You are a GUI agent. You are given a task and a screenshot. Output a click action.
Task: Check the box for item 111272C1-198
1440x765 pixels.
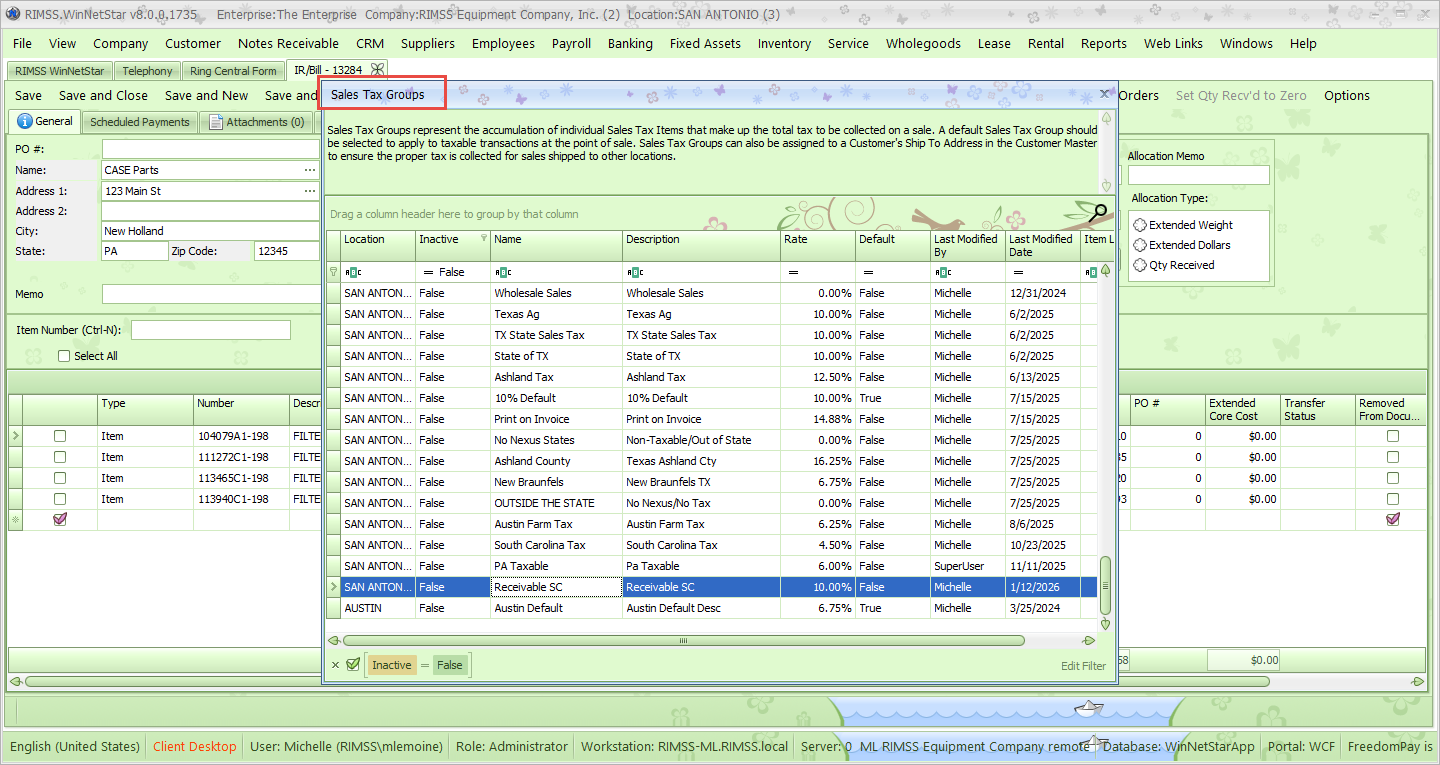(x=60, y=457)
